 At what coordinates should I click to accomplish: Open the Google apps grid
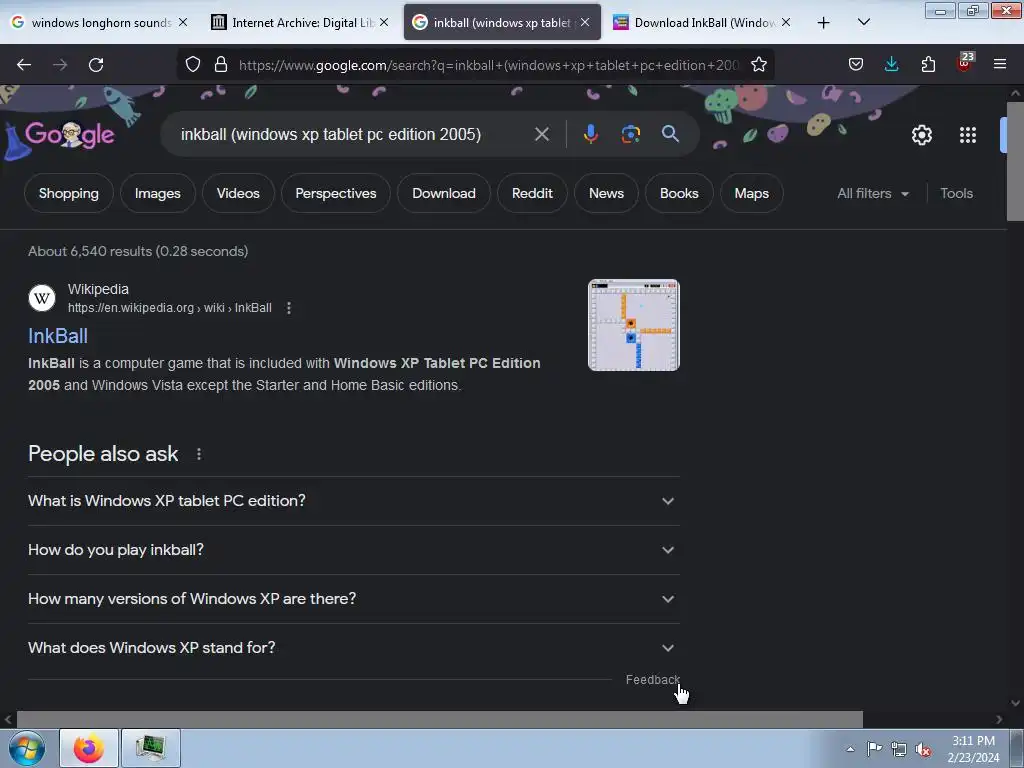coord(968,135)
